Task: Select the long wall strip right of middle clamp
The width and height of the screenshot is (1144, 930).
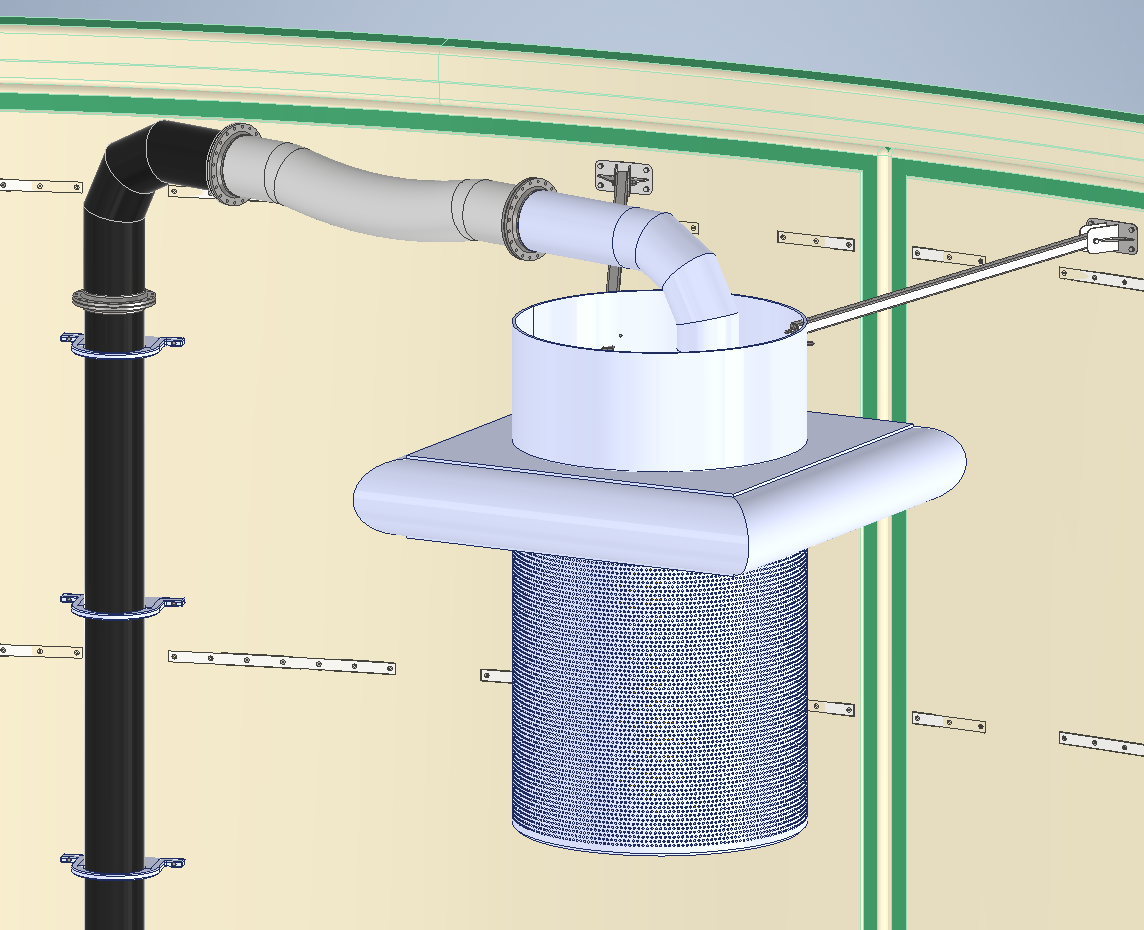Action: coord(282,662)
